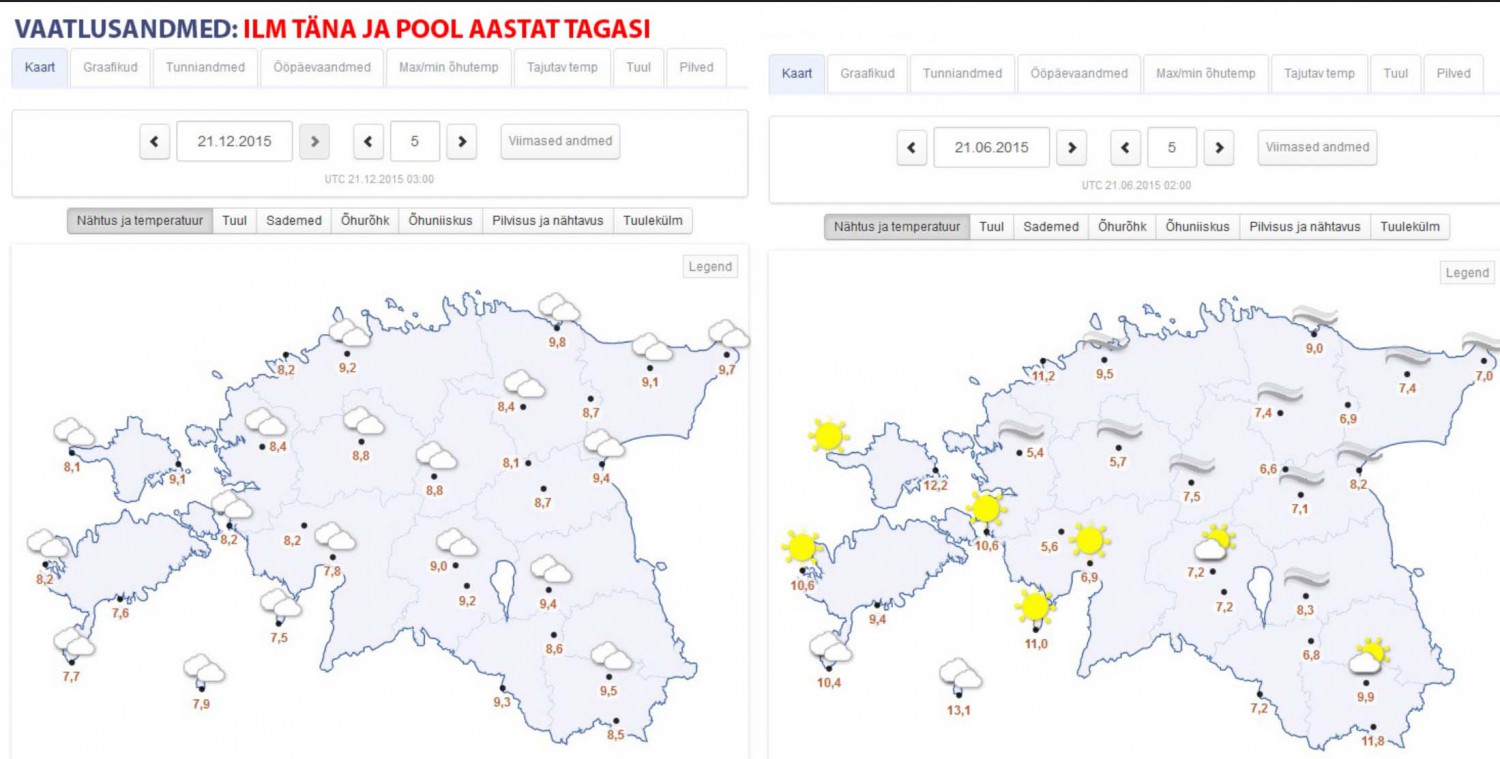Viewport: 1500px width, 759px height.
Task: Click the cloud icon above 9,8 on left map
Action: 559,307
